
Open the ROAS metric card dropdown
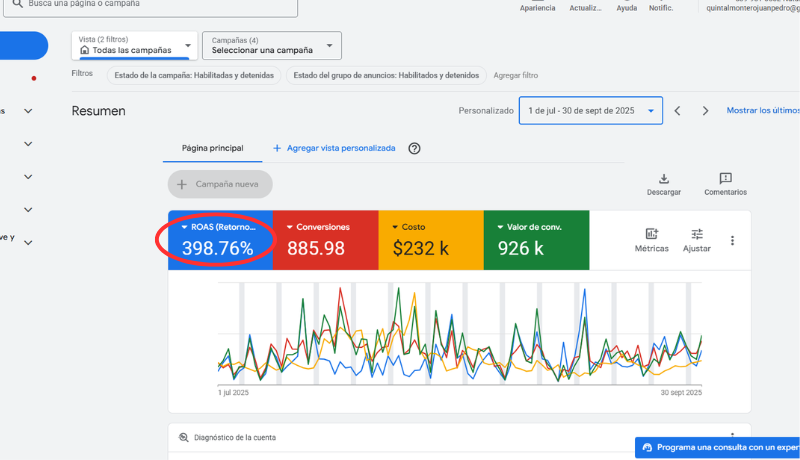184,227
